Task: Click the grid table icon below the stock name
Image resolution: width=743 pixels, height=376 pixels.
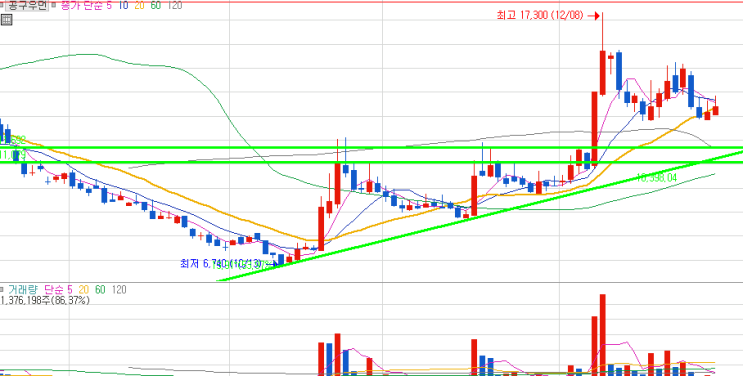Action: [x=7, y=20]
